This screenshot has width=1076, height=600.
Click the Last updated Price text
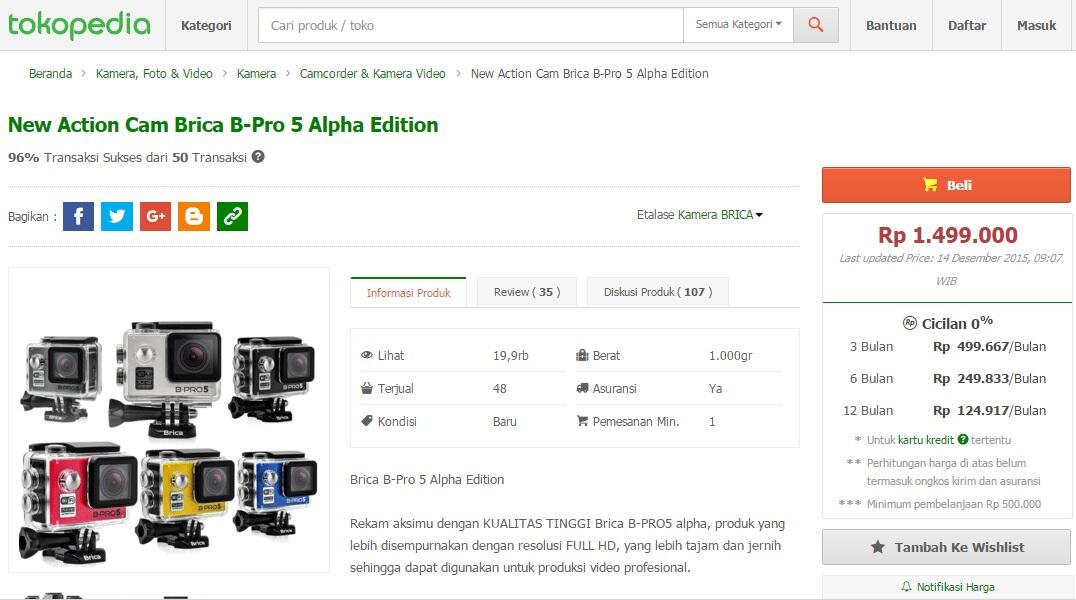coord(950,269)
